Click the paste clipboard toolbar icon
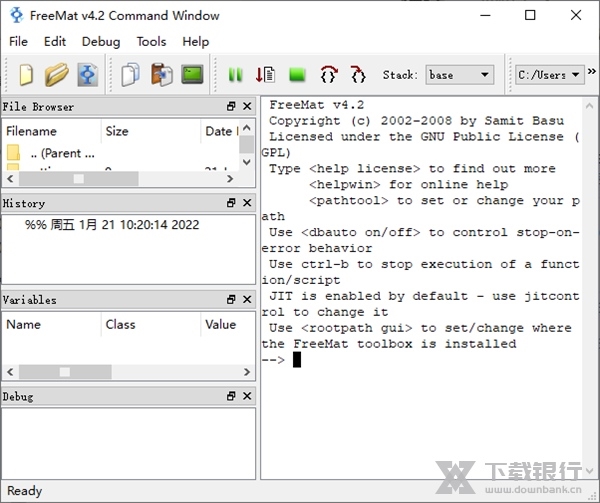 [161, 75]
